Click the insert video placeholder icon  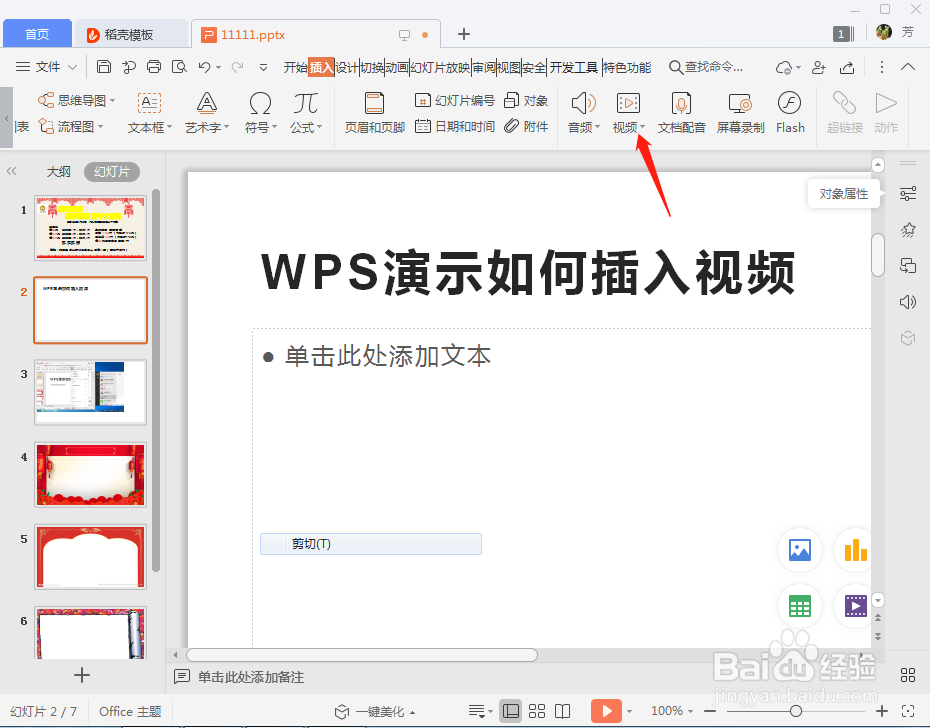(x=855, y=606)
